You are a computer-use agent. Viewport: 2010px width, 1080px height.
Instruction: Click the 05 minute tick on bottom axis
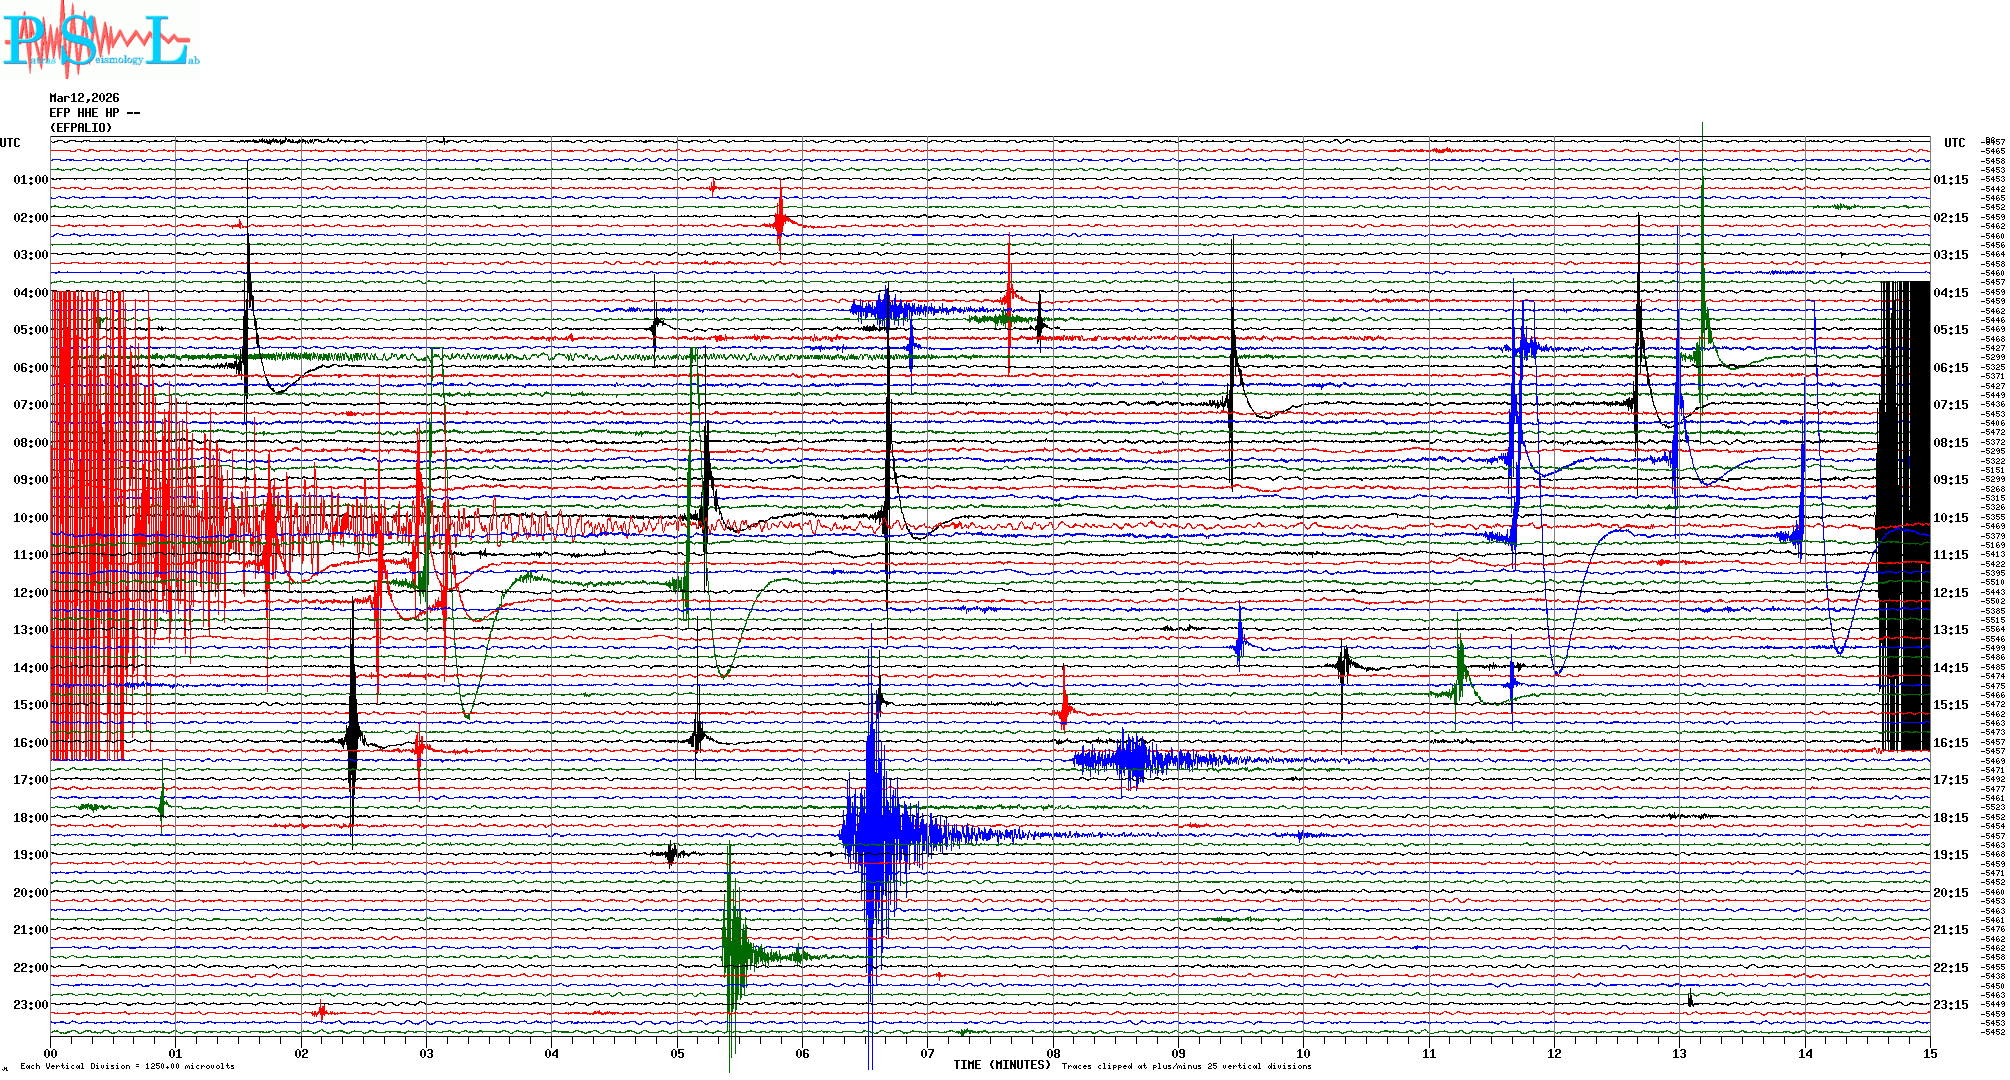tap(677, 1054)
